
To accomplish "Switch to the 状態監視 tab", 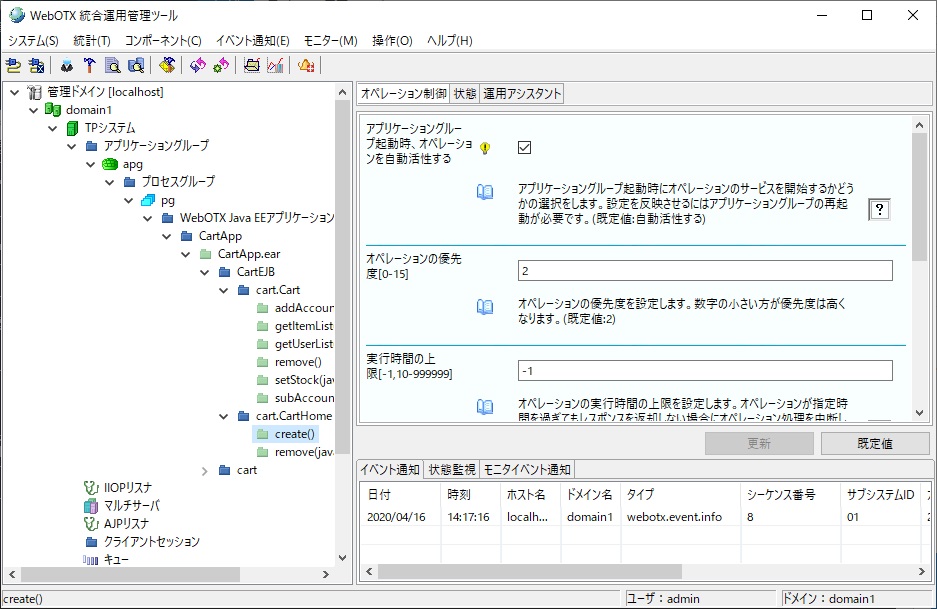I will click(452, 469).
